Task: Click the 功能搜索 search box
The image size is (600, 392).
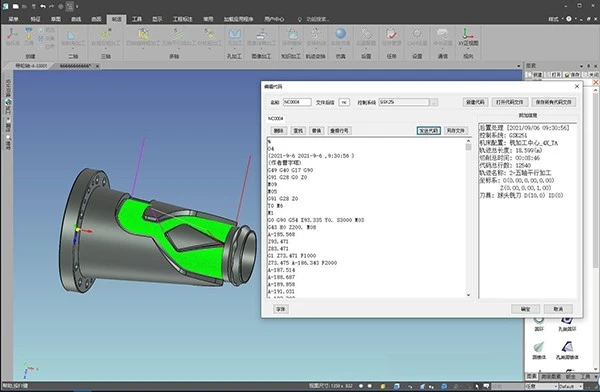Action: pos(314,19)
